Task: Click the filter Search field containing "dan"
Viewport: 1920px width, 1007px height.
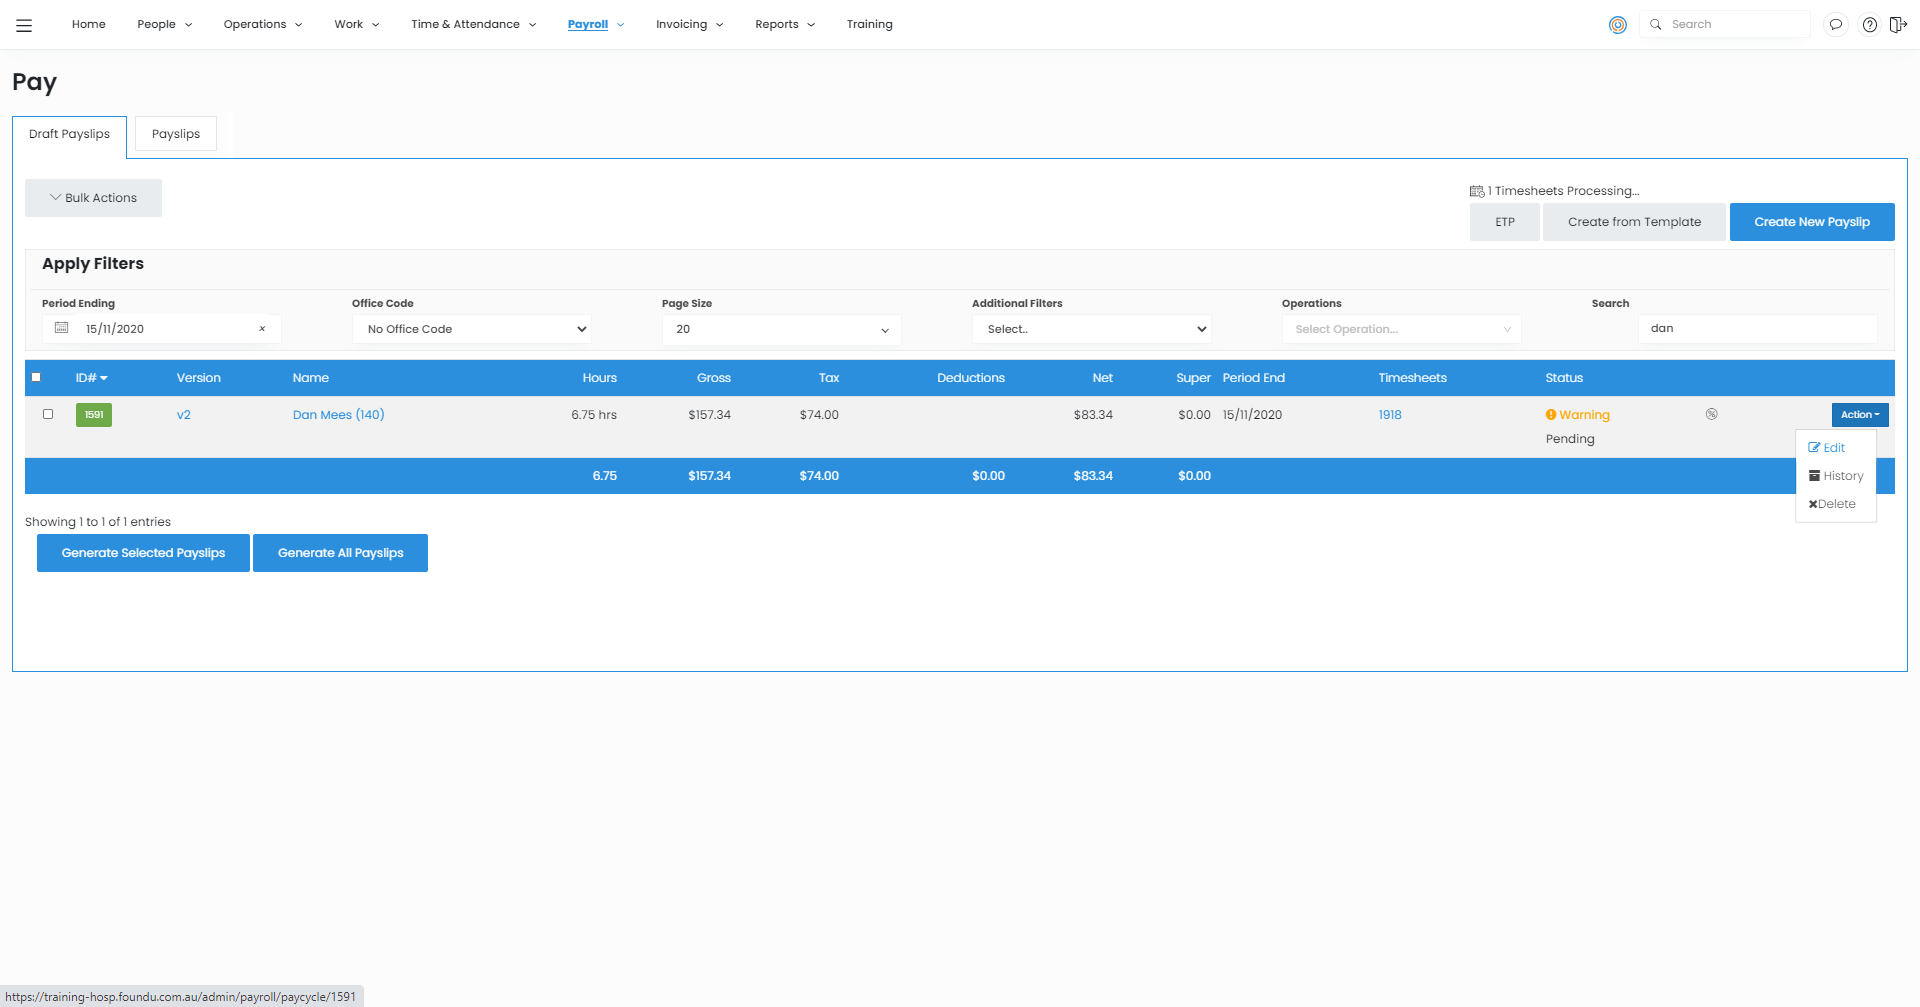Action: point(1756,328)
